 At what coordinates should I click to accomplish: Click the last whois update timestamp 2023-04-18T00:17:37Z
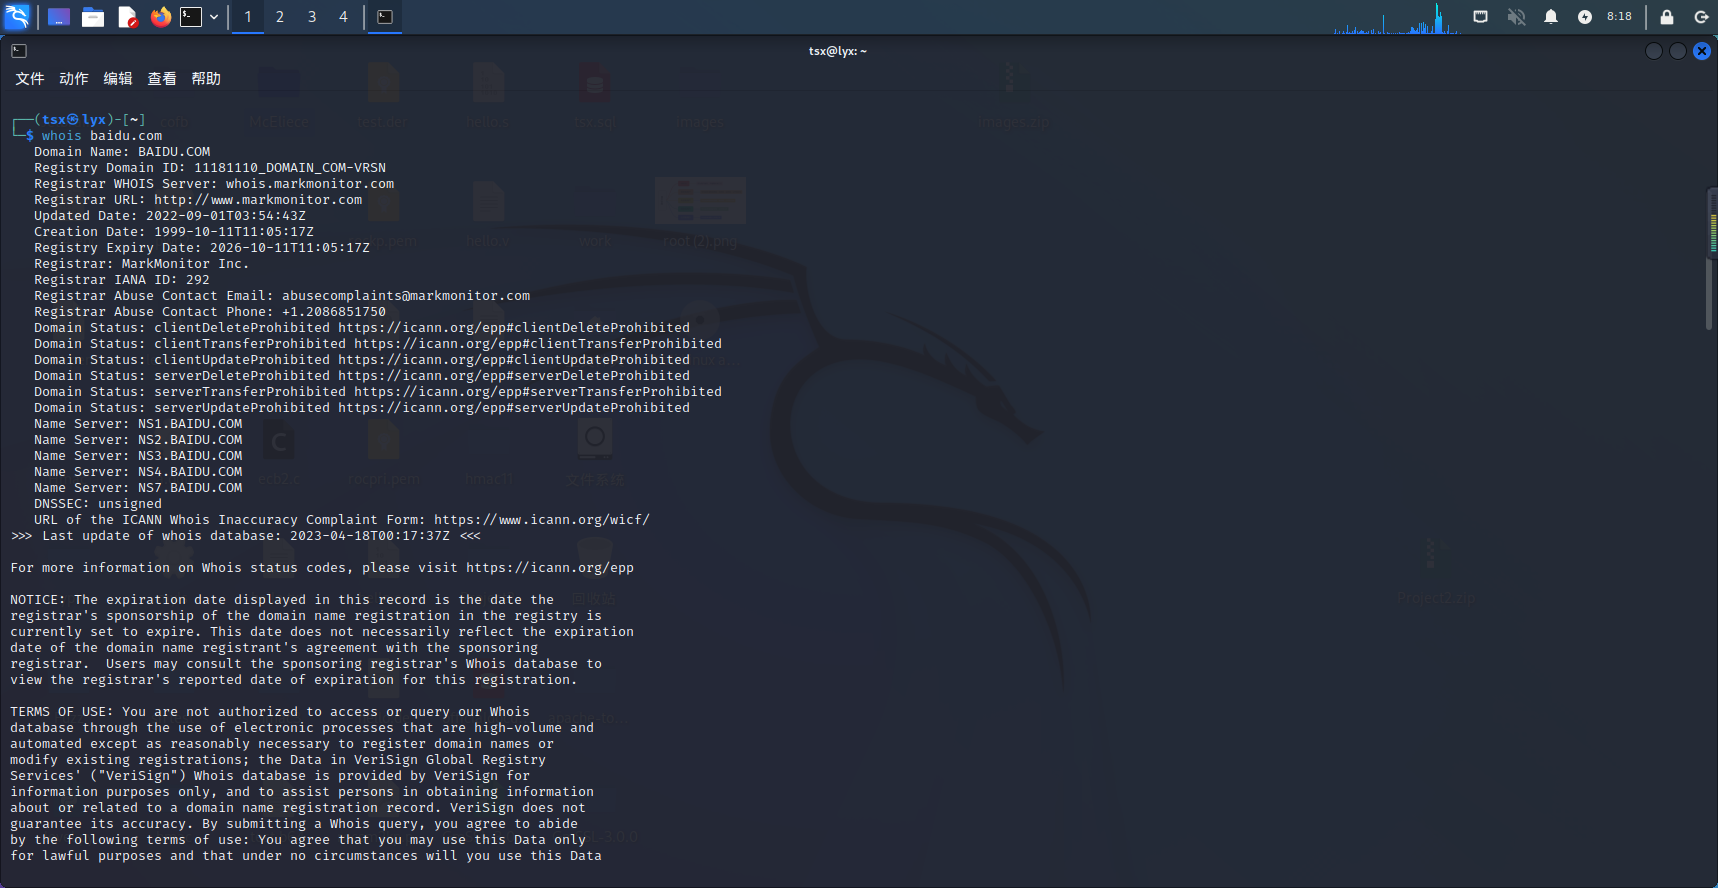(x=370, y=536)
